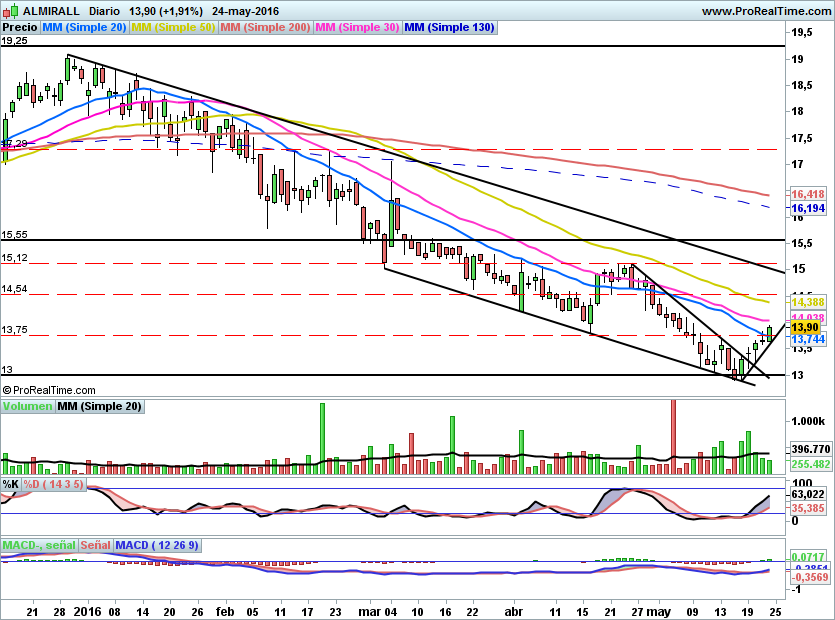Click the 1.000k volume axis label
The height and width of the screenshot is (620, 835).
(x=808, y=421)
